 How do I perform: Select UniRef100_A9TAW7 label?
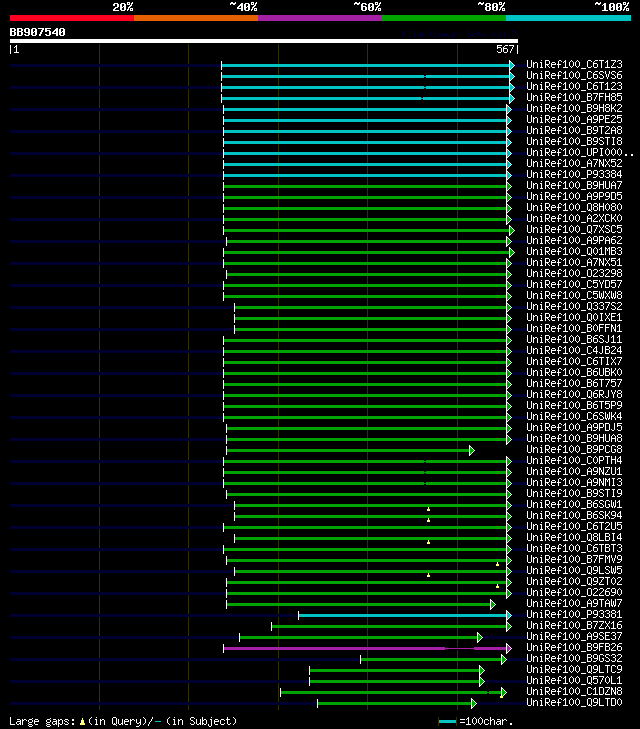574,603
